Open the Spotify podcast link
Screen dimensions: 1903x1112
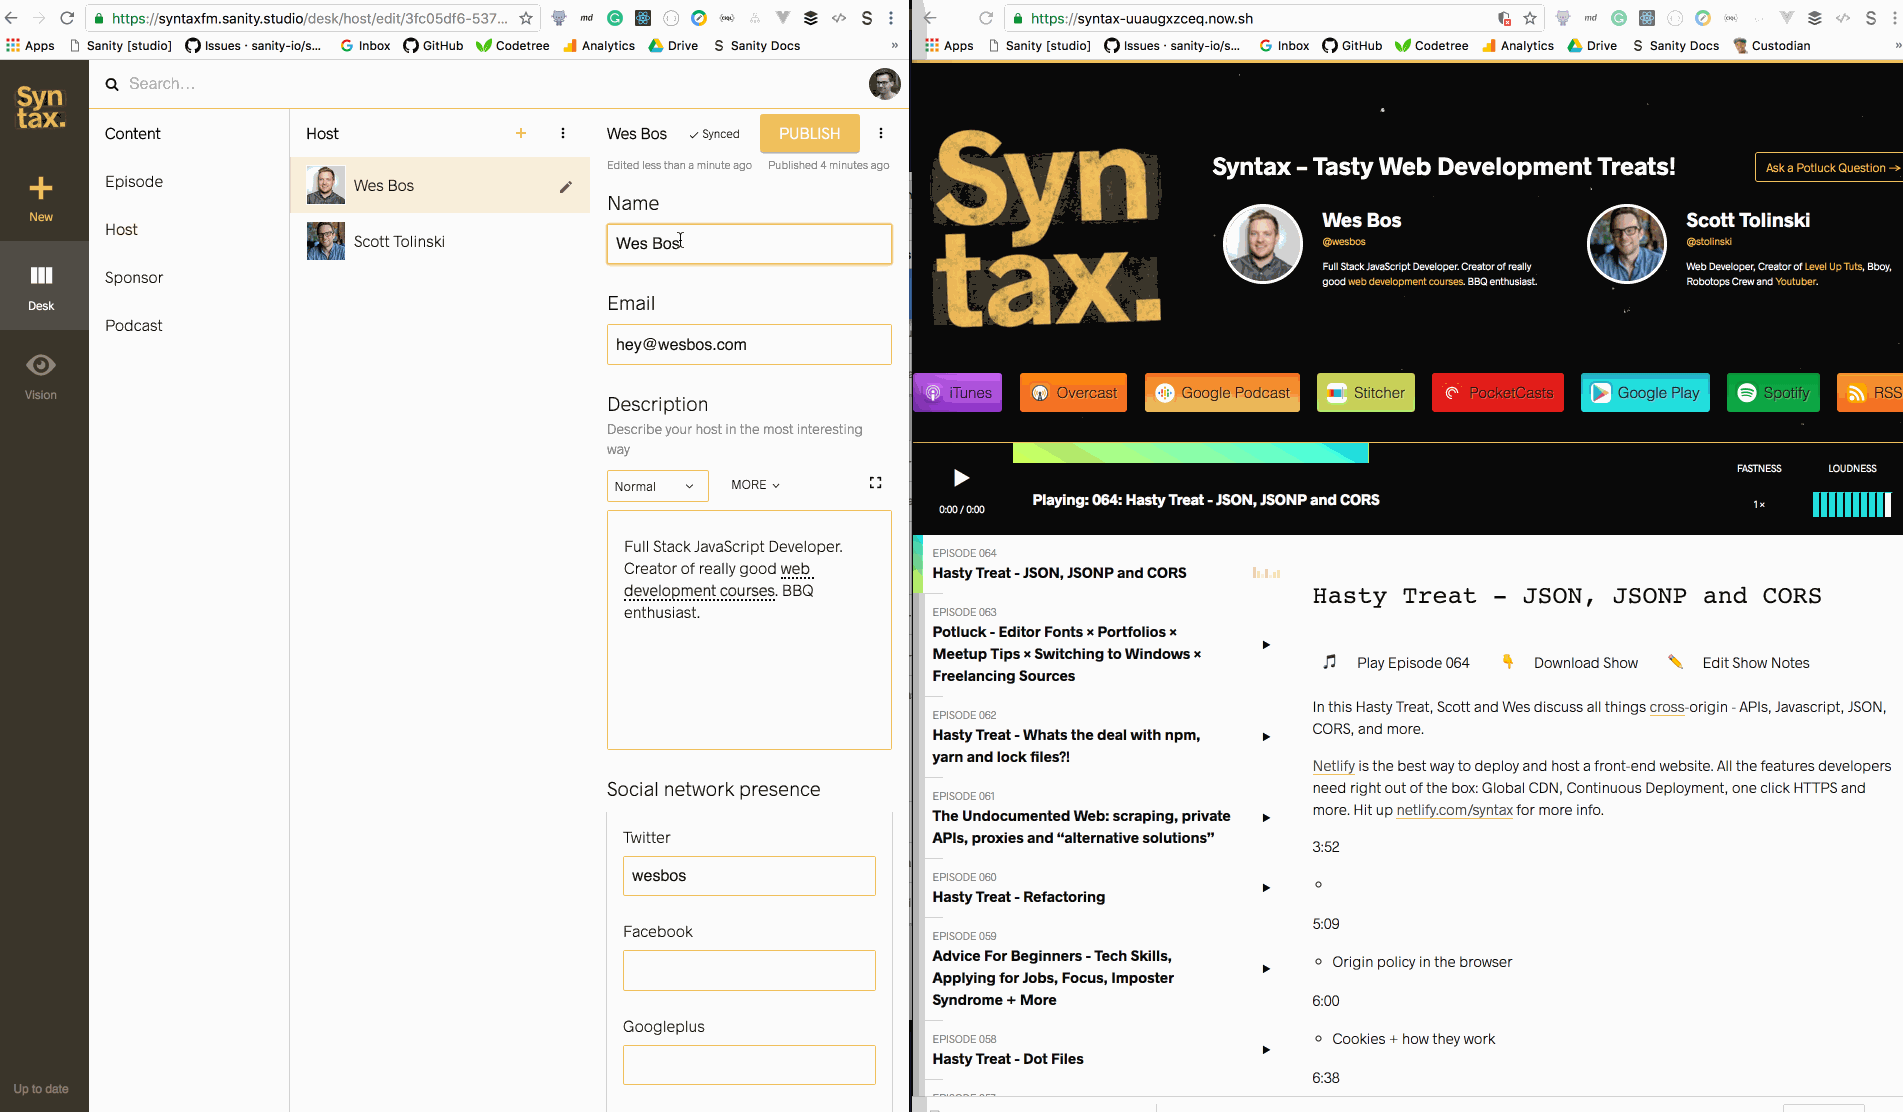[x=1773, y=393]
